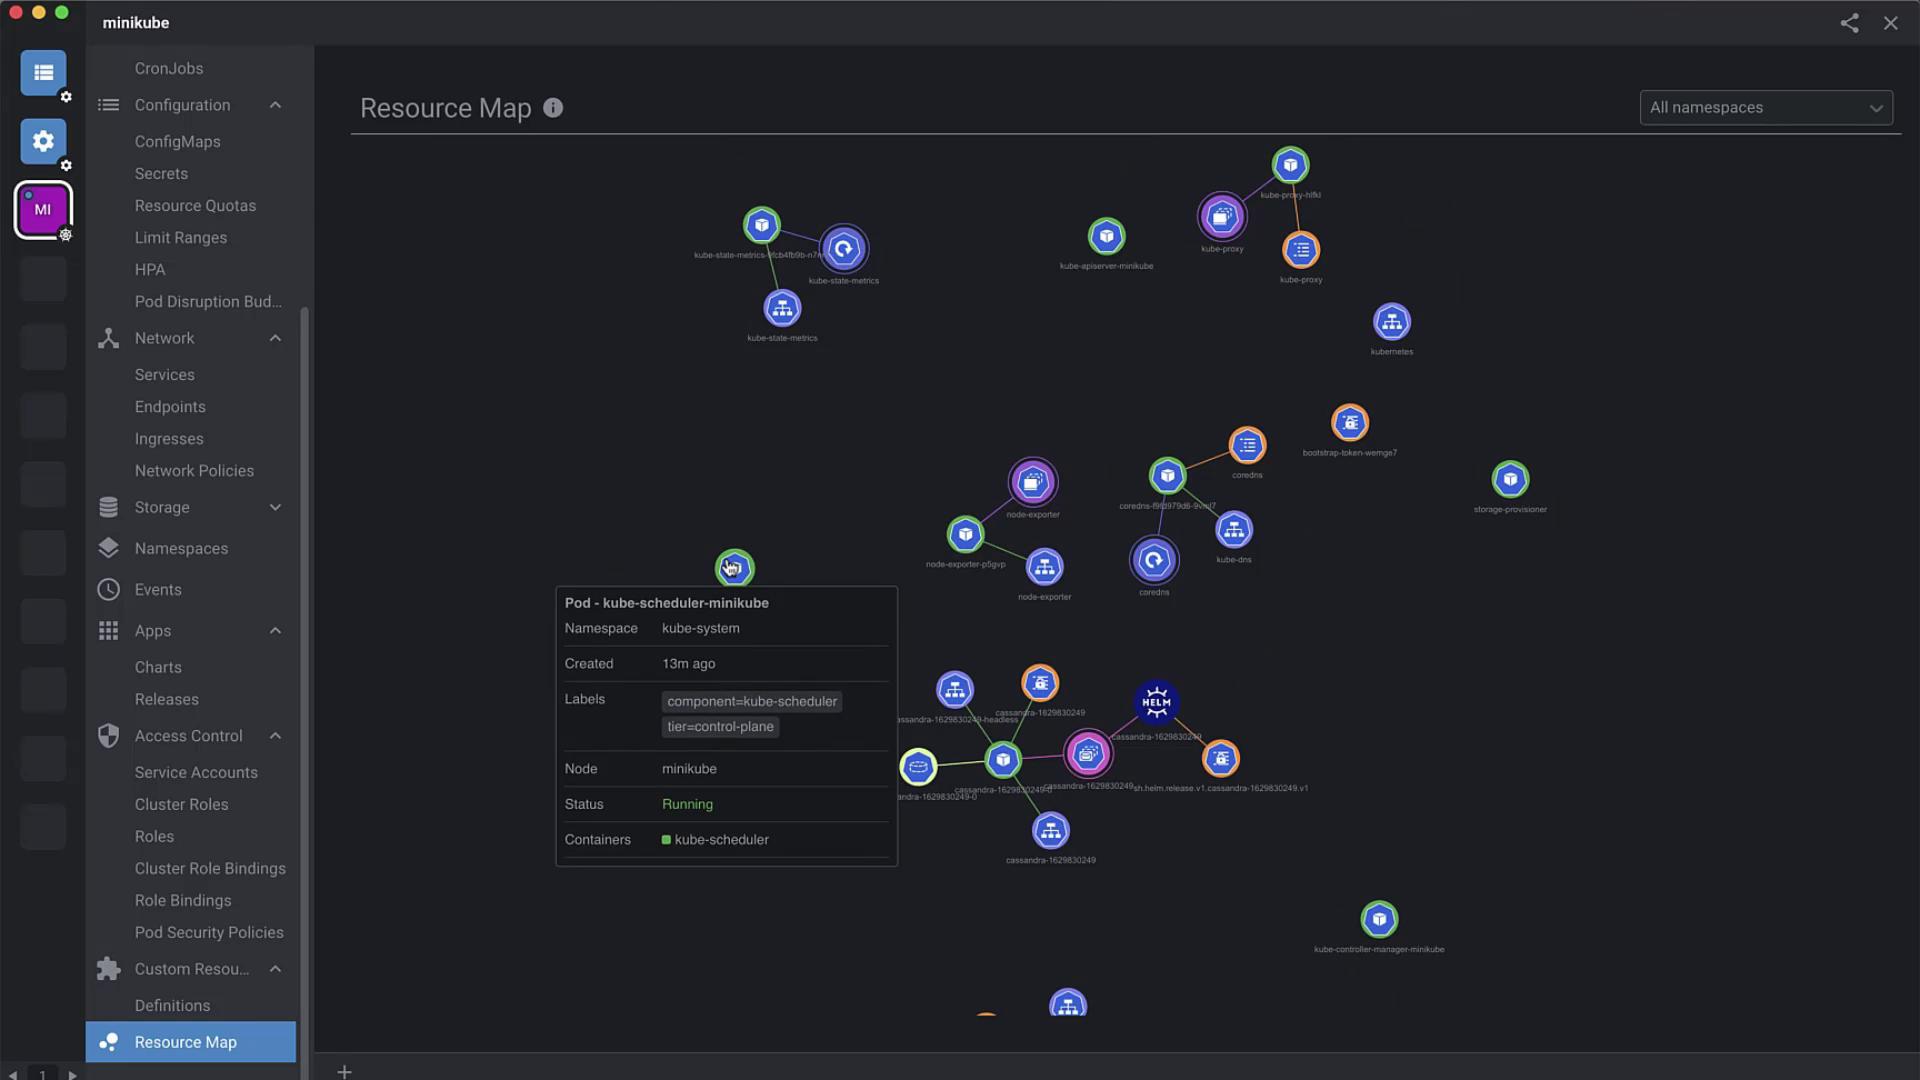Click the Resource Map info icon
1920x1080 pixels.
[x=553, y=108]
